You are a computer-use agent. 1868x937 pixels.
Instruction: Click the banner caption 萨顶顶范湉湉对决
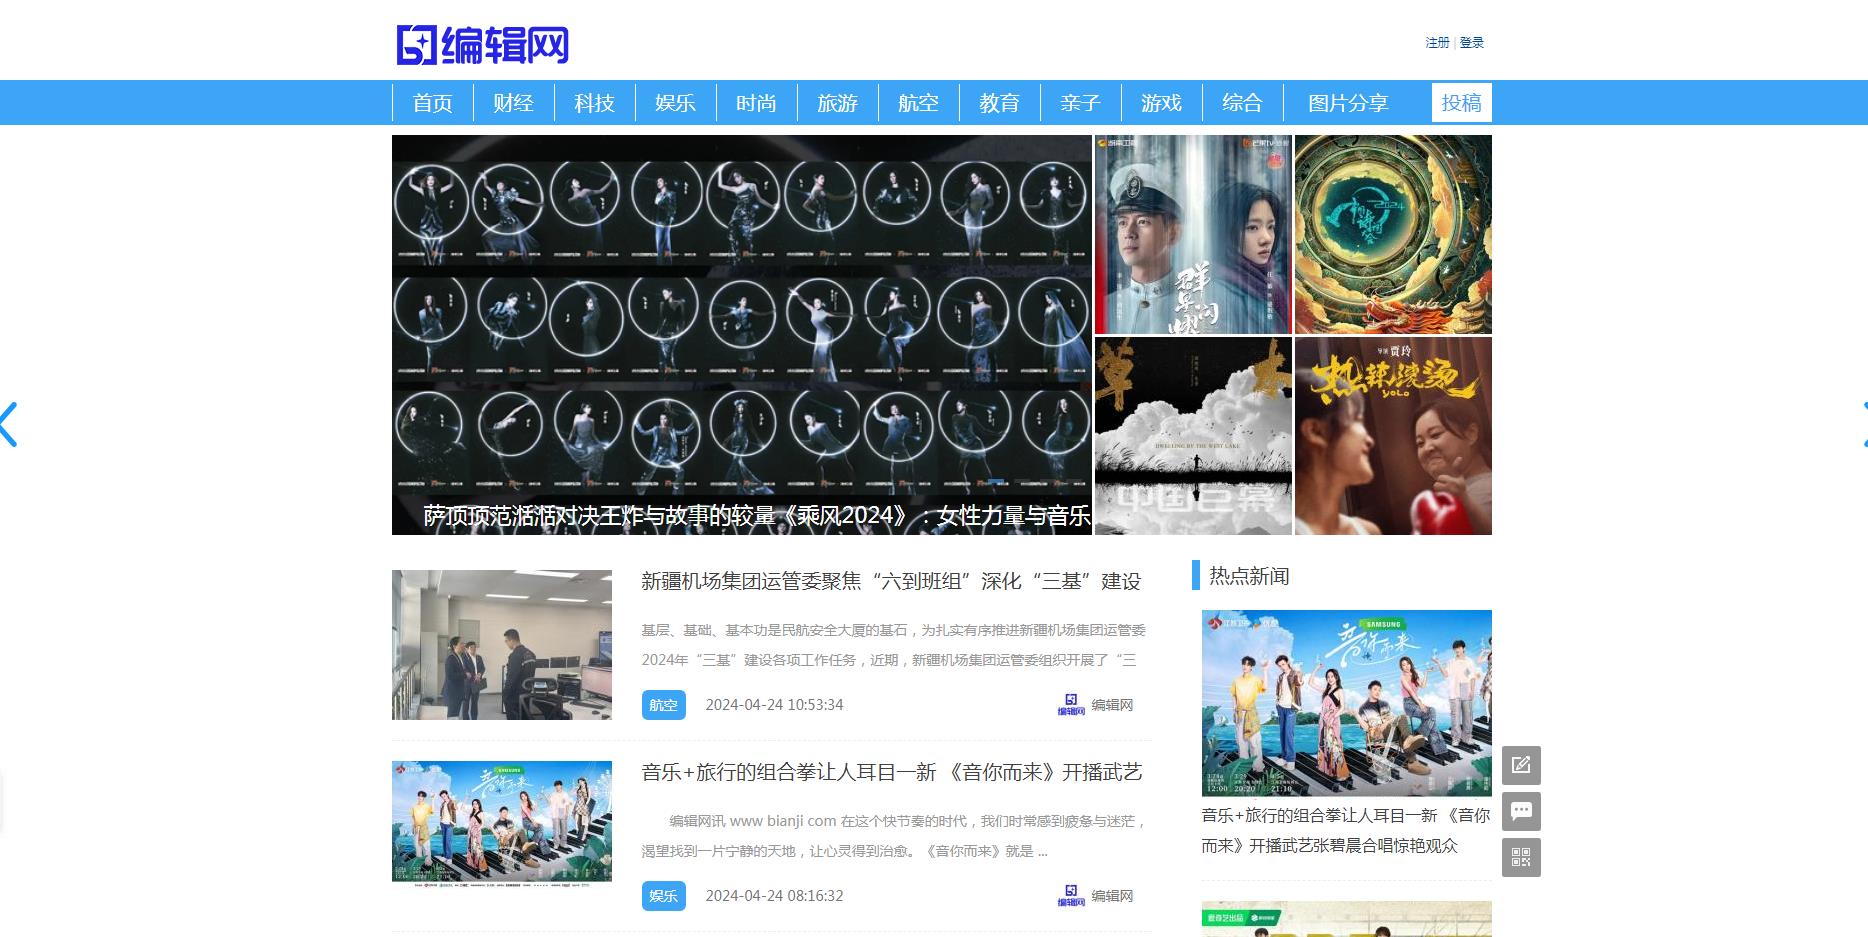[757, 516]
